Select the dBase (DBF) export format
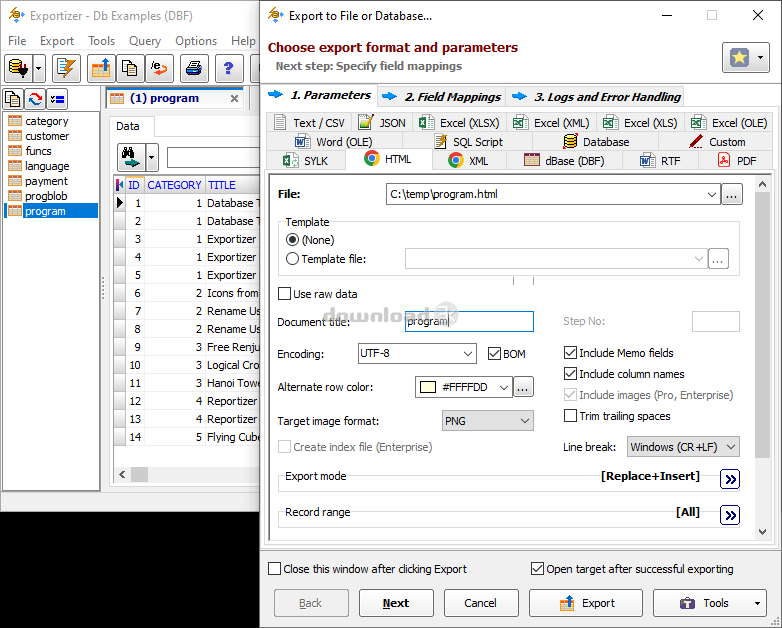The height and width of the screenshot is (628, 782). click(564, 161)
